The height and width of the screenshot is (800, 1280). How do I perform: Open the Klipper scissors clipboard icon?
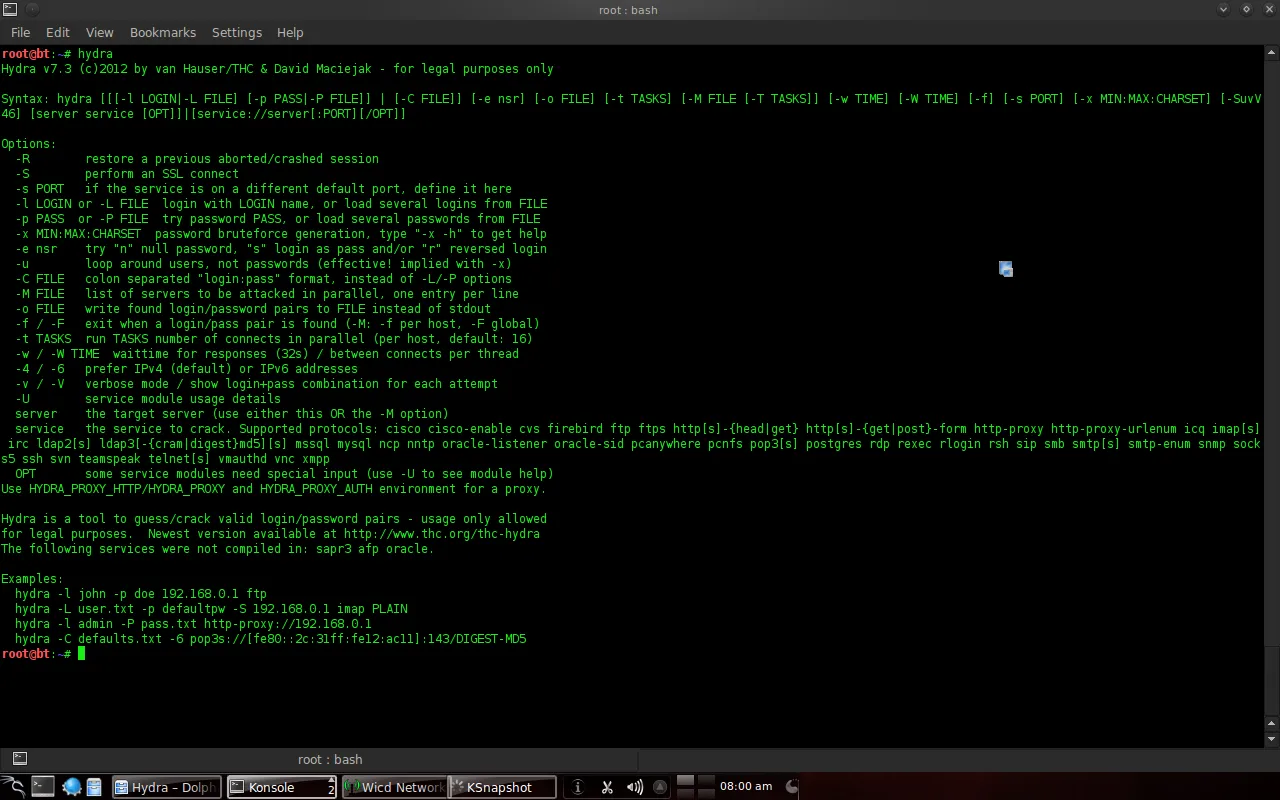(607, 787)
